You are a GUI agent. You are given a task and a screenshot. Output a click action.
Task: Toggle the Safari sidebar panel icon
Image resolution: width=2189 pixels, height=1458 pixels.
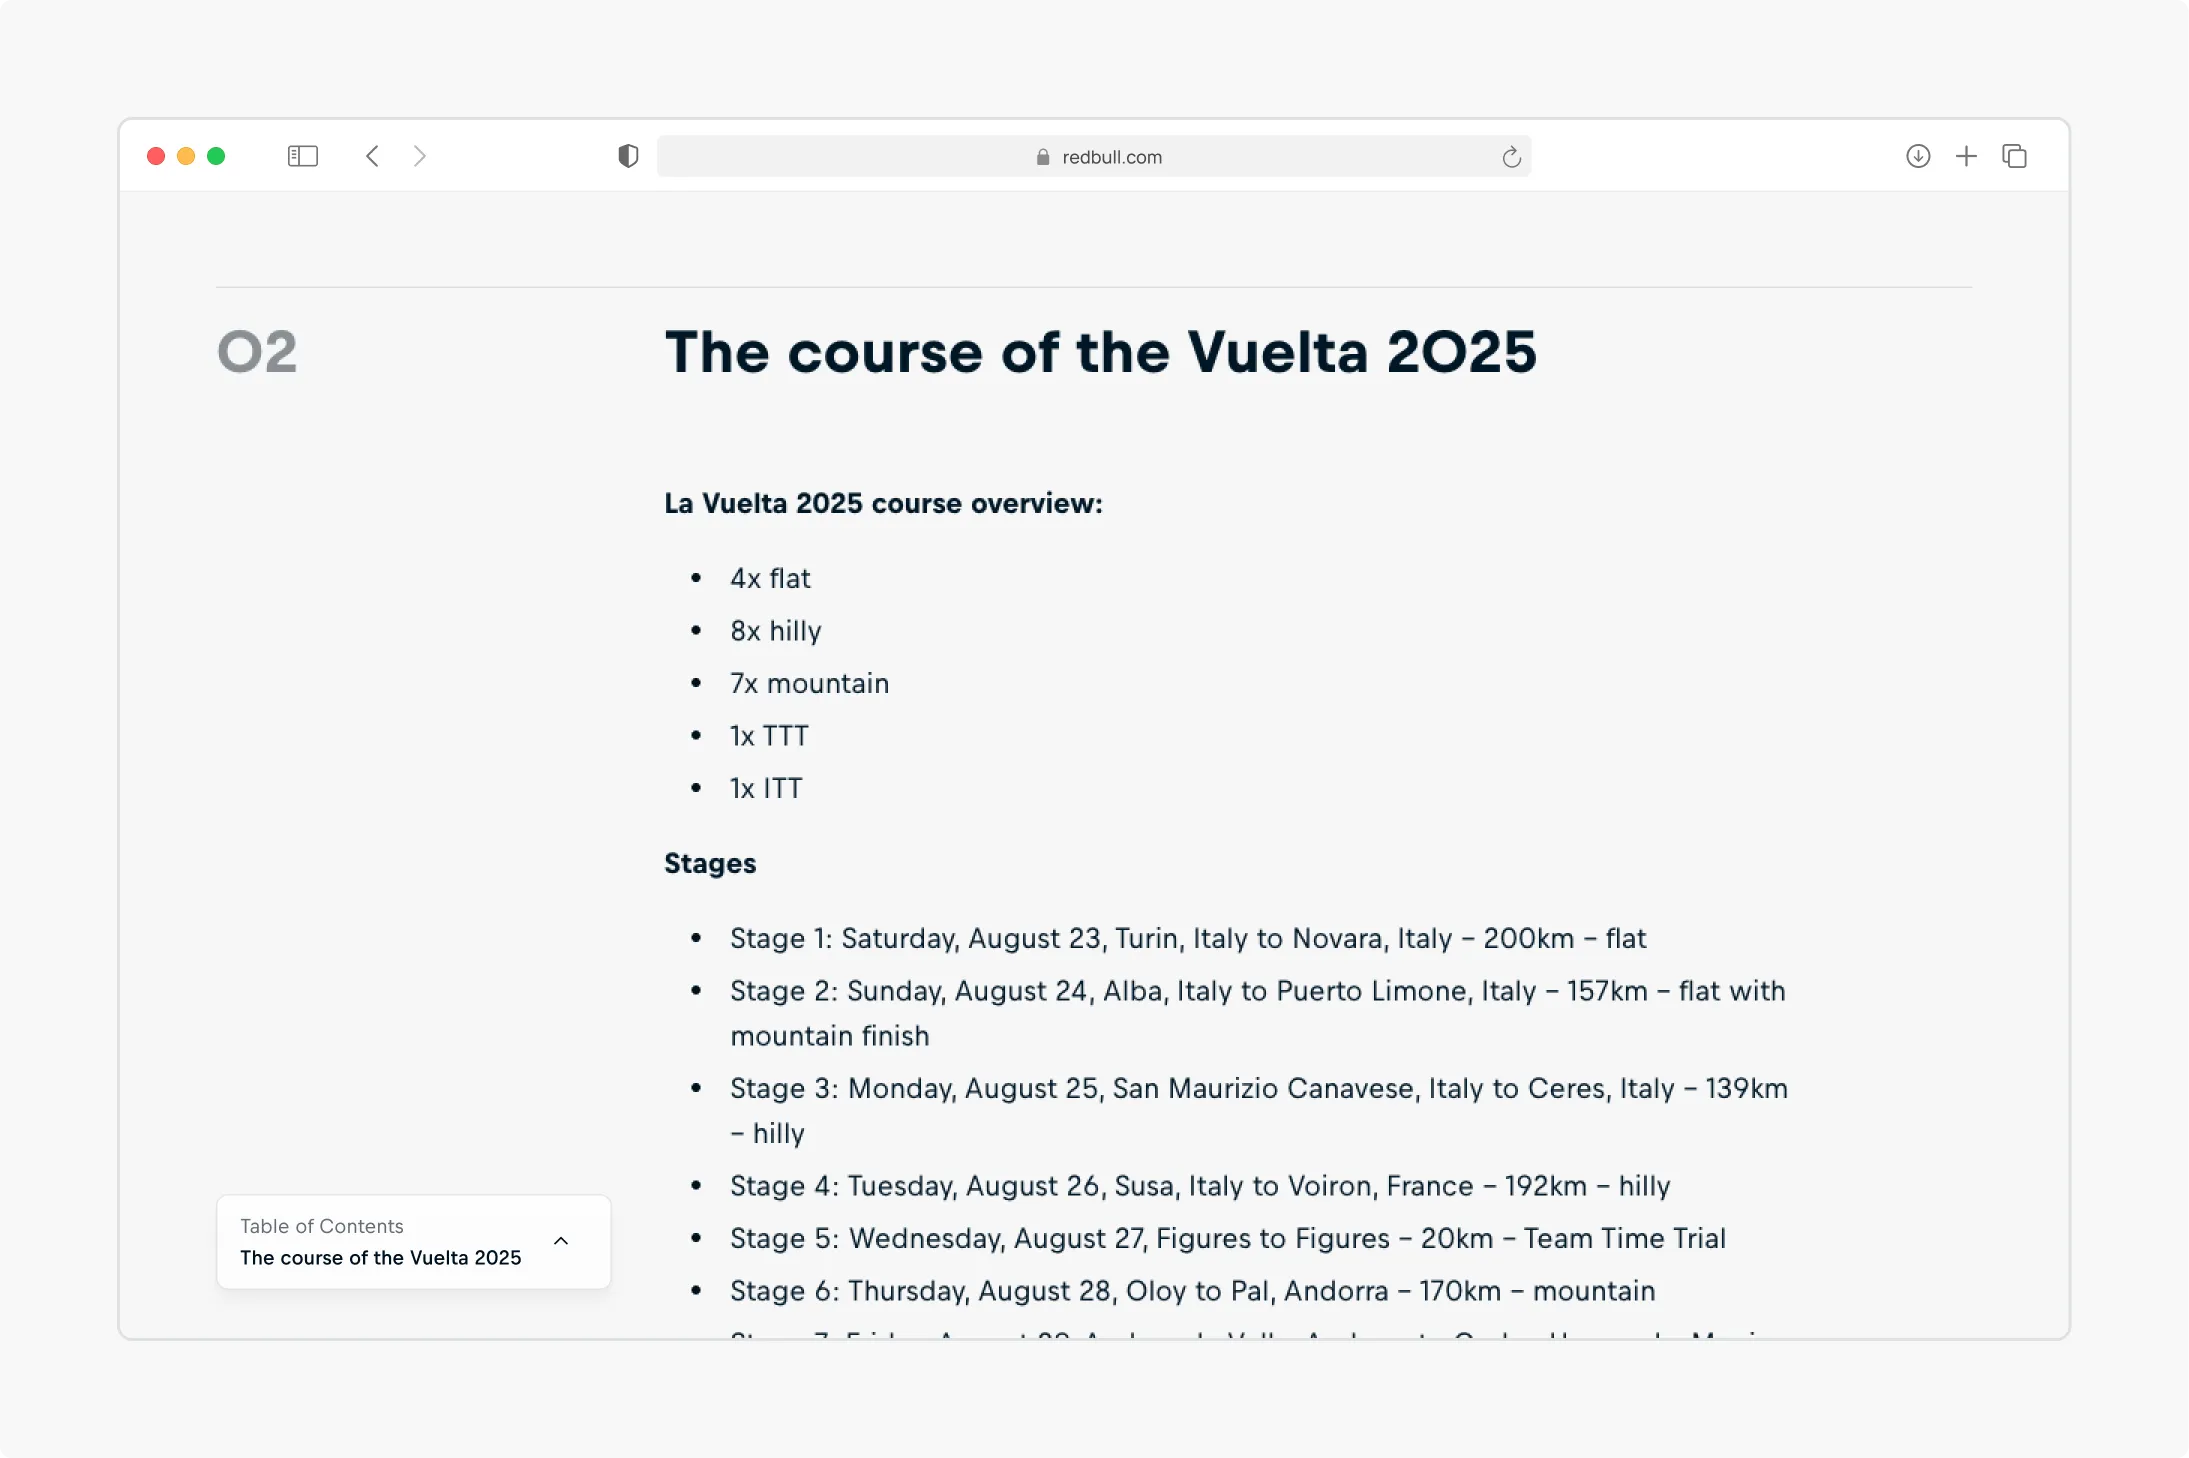click(x=302, y=156)
